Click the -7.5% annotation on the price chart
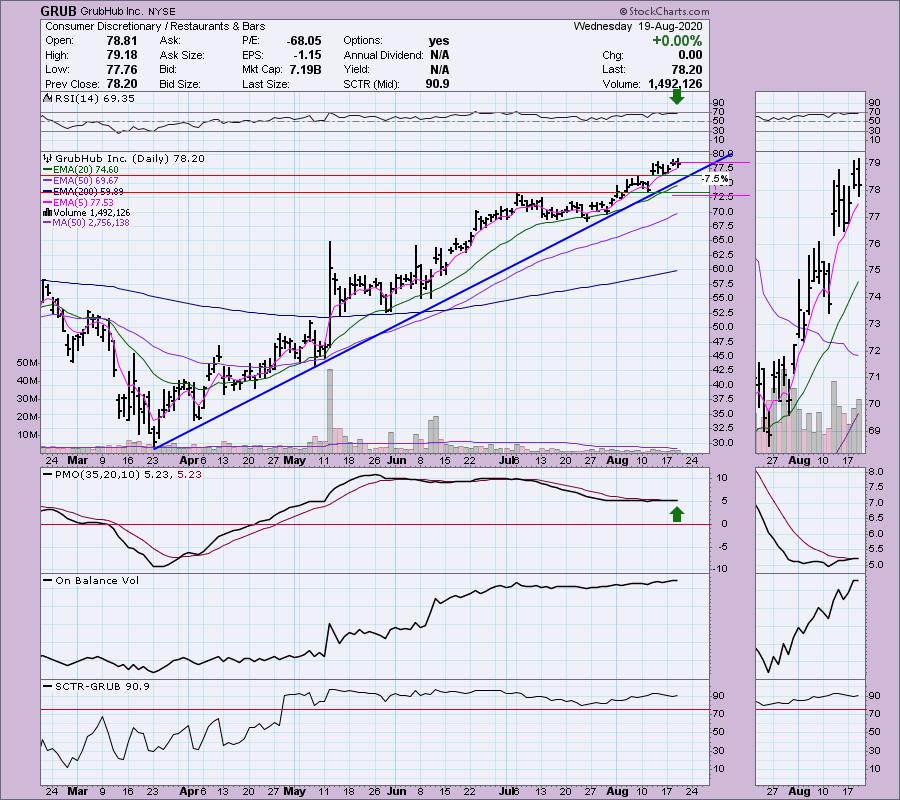900x800 pixels. coord(715,179)
